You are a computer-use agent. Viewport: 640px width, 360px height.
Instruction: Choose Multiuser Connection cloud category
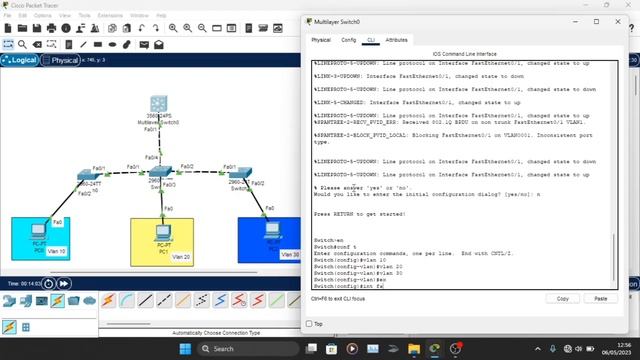(x=89, y=301)
